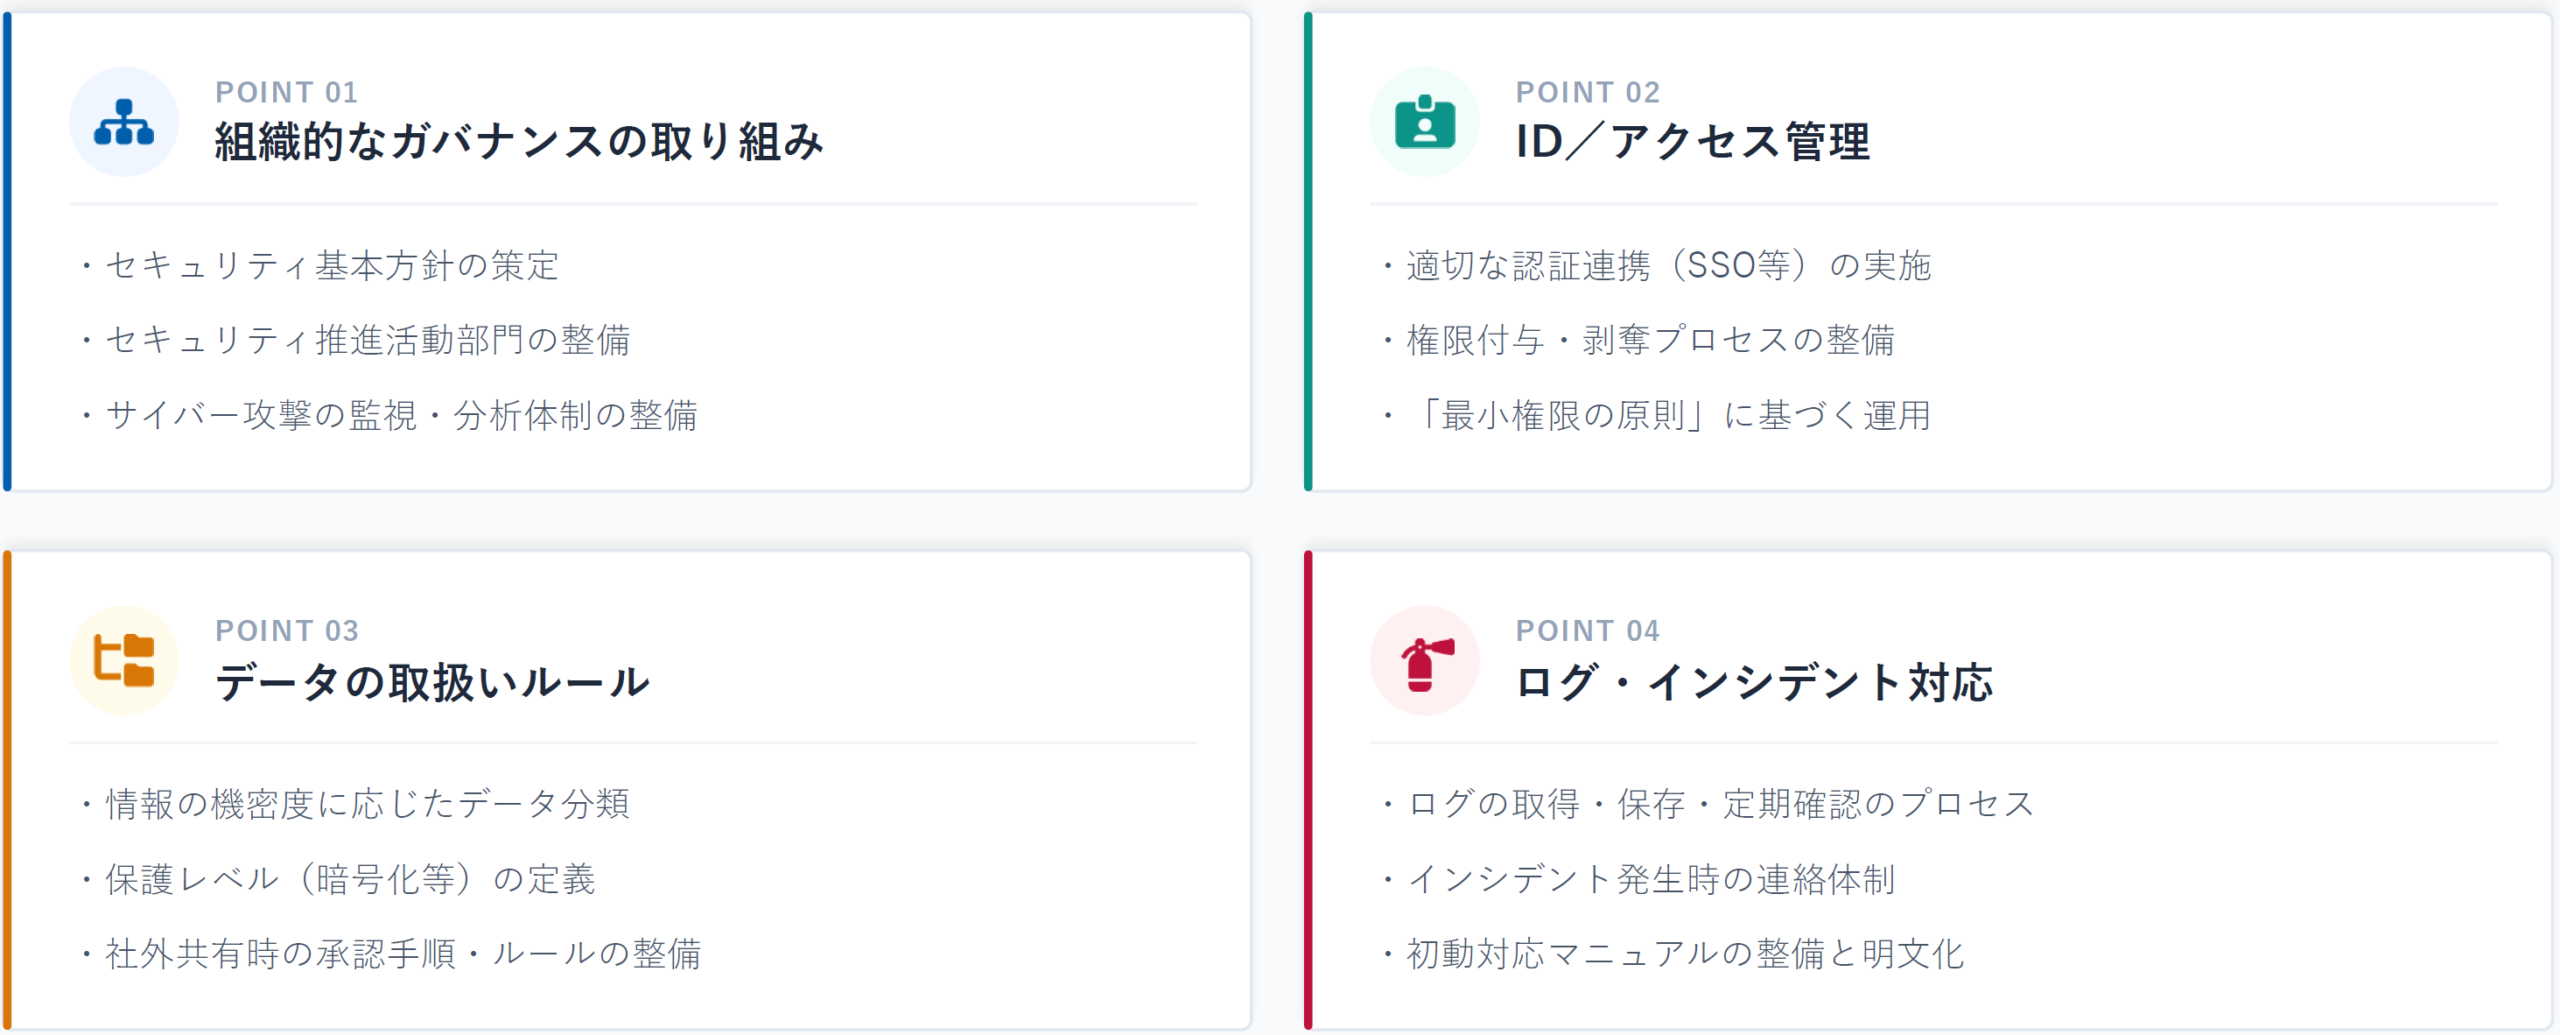Select サイバー攻撃の監視・分析体制の整備 item
Viewport: 2560px width, 1035px height.
tap(401, 415)
